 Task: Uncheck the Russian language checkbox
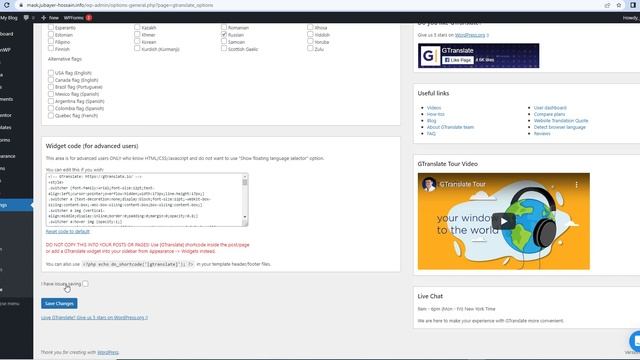click(224, 34)
